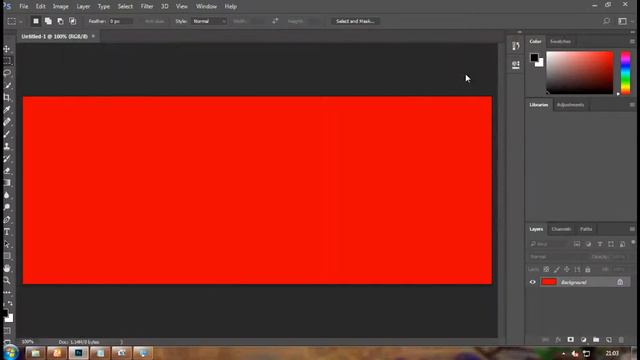Viewport: 640px width, 360px height.
Task: Click the hue spectrum slider in Color panel
Action: click(x=625, y=73)
